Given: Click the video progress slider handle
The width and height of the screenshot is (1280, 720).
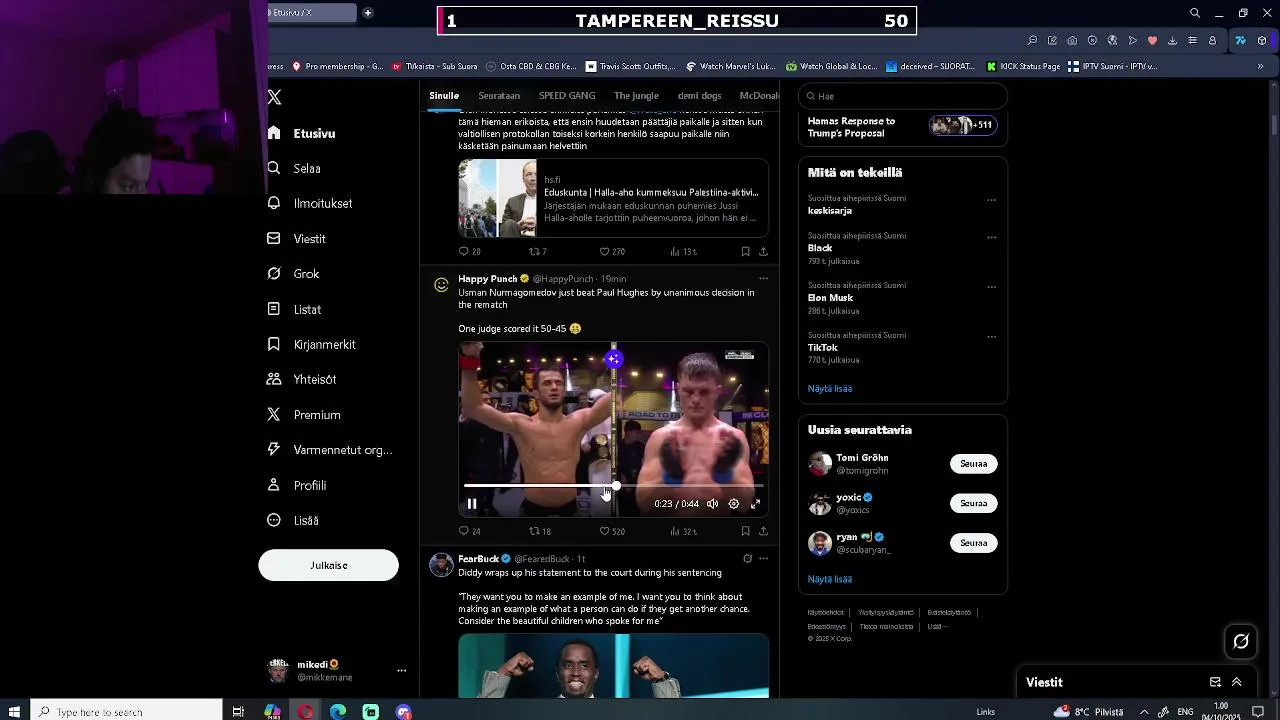Looking at the screenshot, I should pyautogui.click(x=616, y=486).
